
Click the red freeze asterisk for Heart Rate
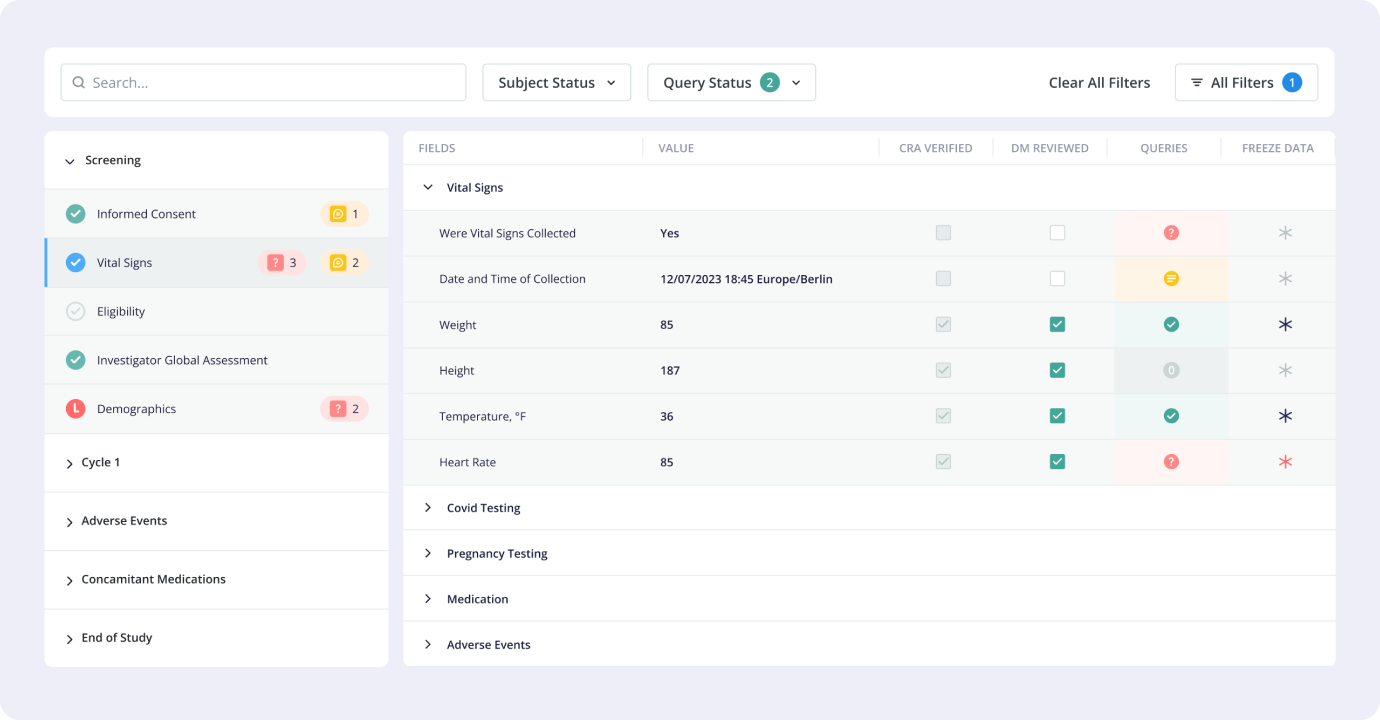pos(1285,462)
